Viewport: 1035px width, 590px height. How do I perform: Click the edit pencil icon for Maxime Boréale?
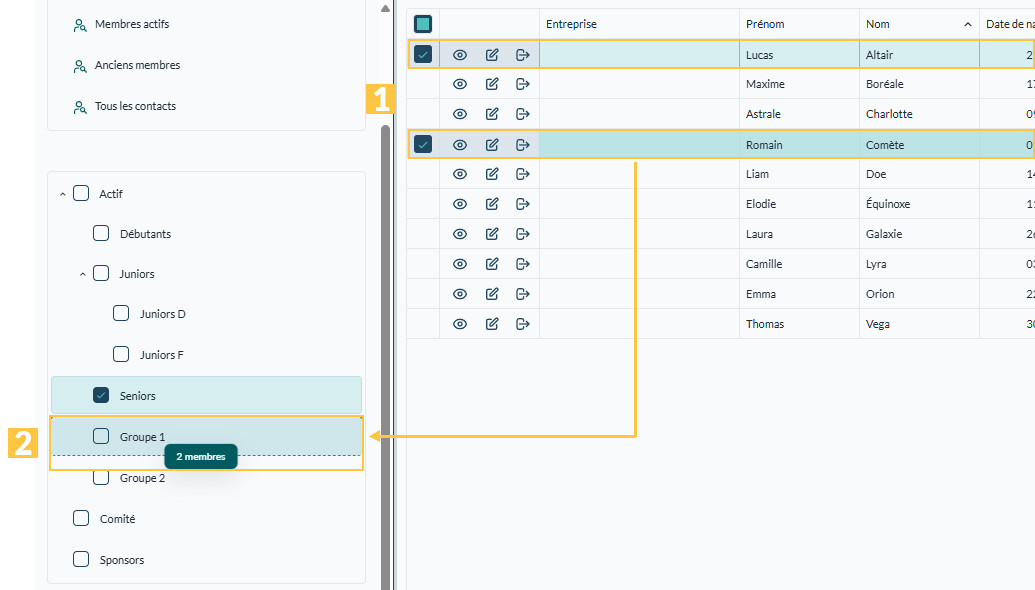click(492, 84)
